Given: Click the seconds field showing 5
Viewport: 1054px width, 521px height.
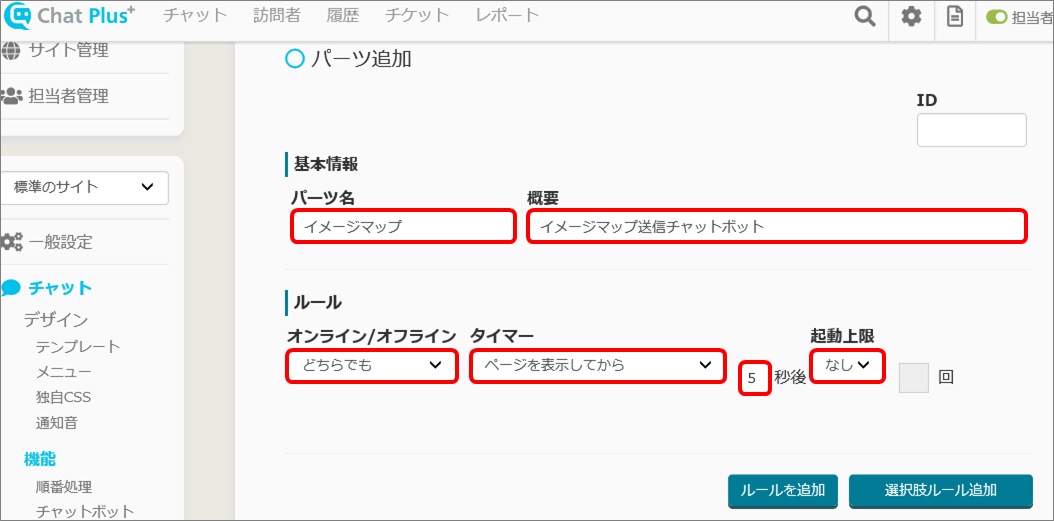Looking at the screenshot, I should point(754,378).
